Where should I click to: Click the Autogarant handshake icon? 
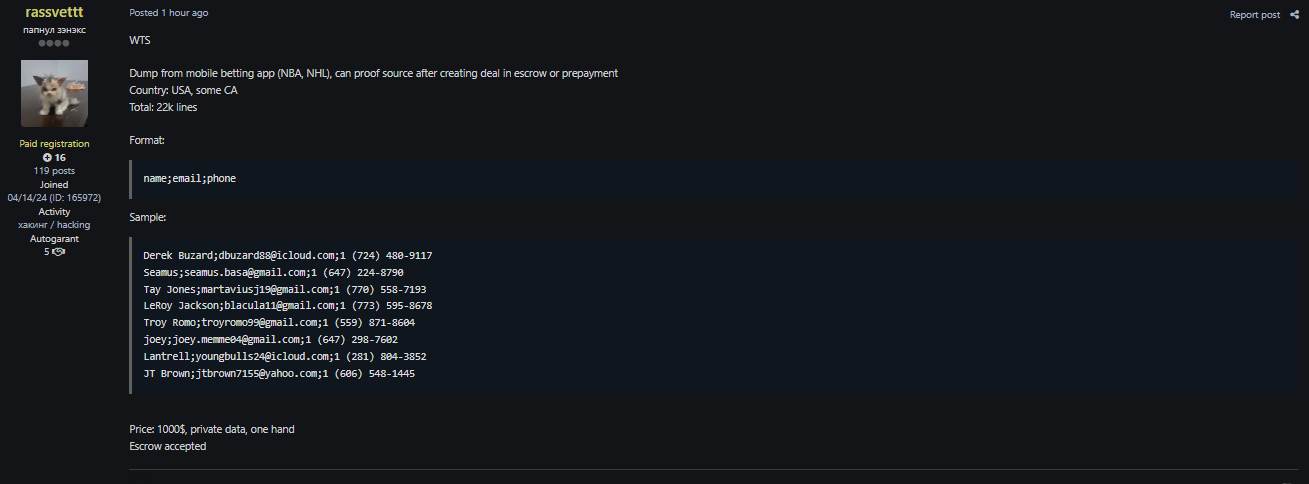(x=59, y=252)
